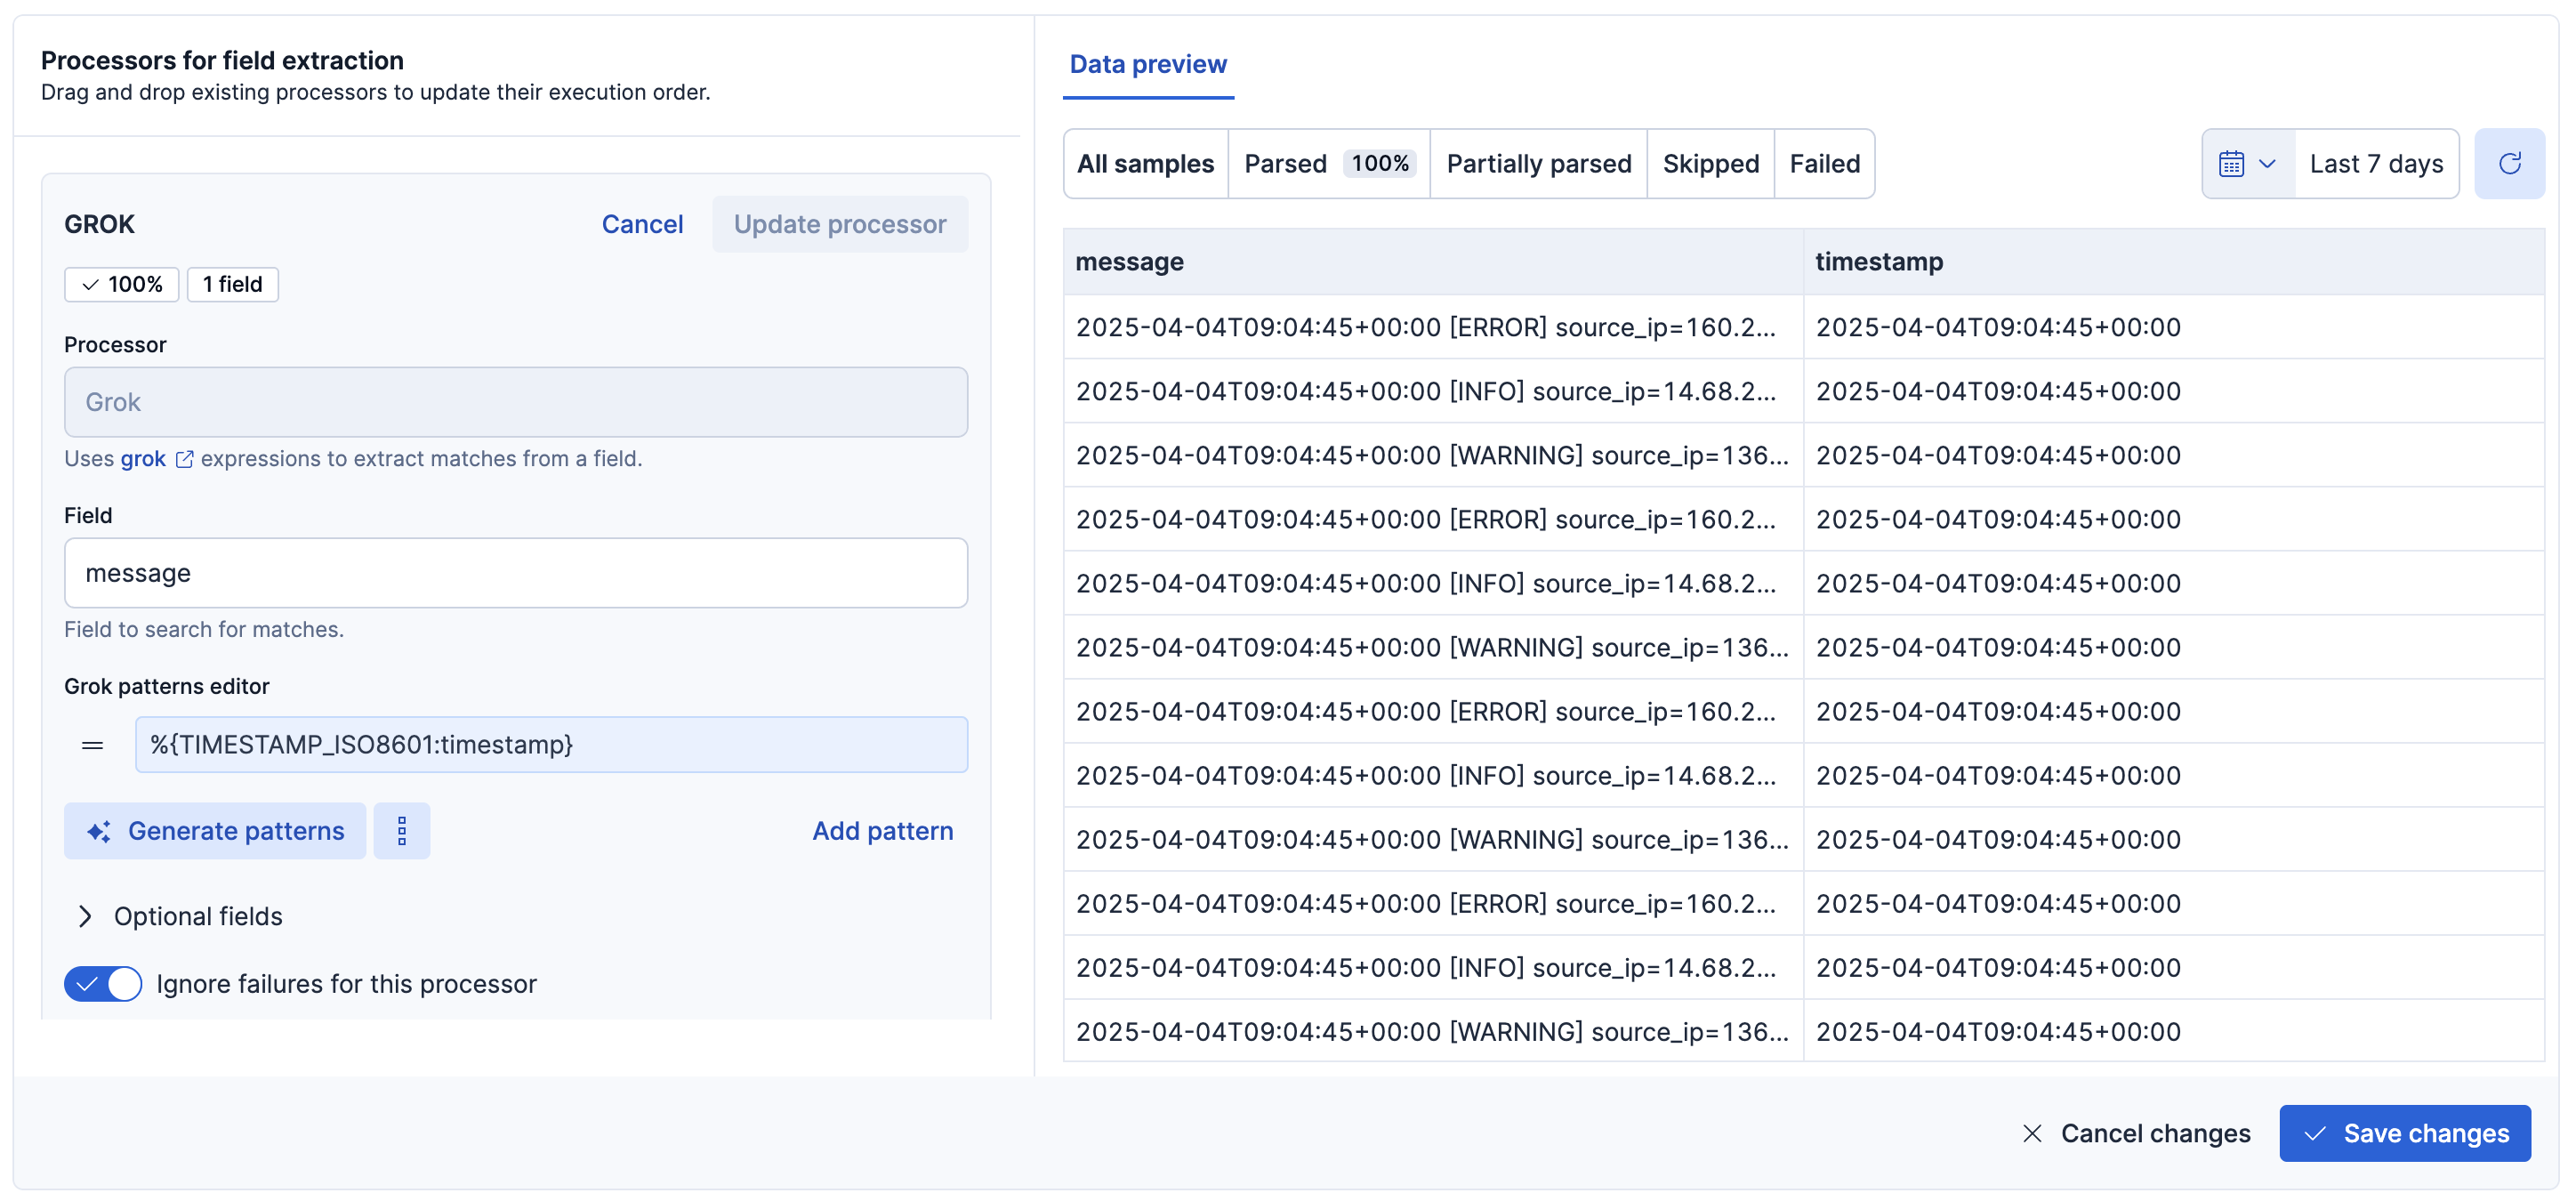Toggle Ignore failures for this processor
The width and height of the screenshot is (2576, 1201).
coord(103,984)
